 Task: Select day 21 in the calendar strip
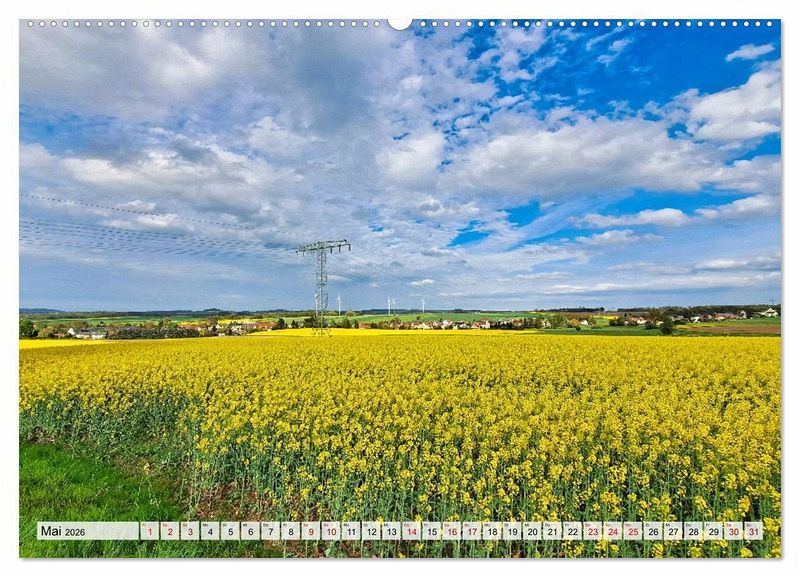click(553, 531)
